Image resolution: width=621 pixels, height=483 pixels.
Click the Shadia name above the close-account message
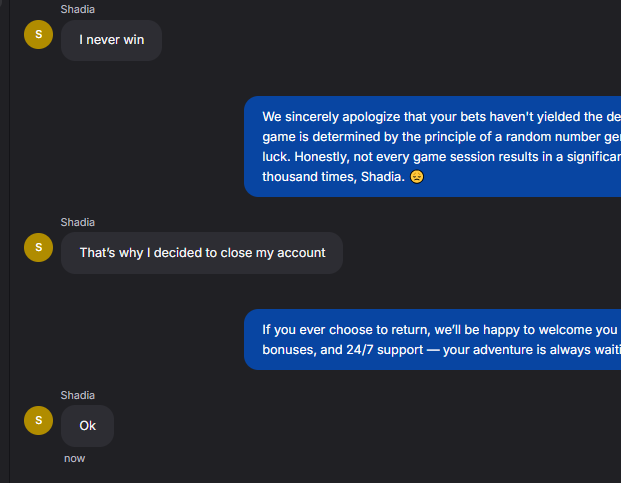pos(78,222)
